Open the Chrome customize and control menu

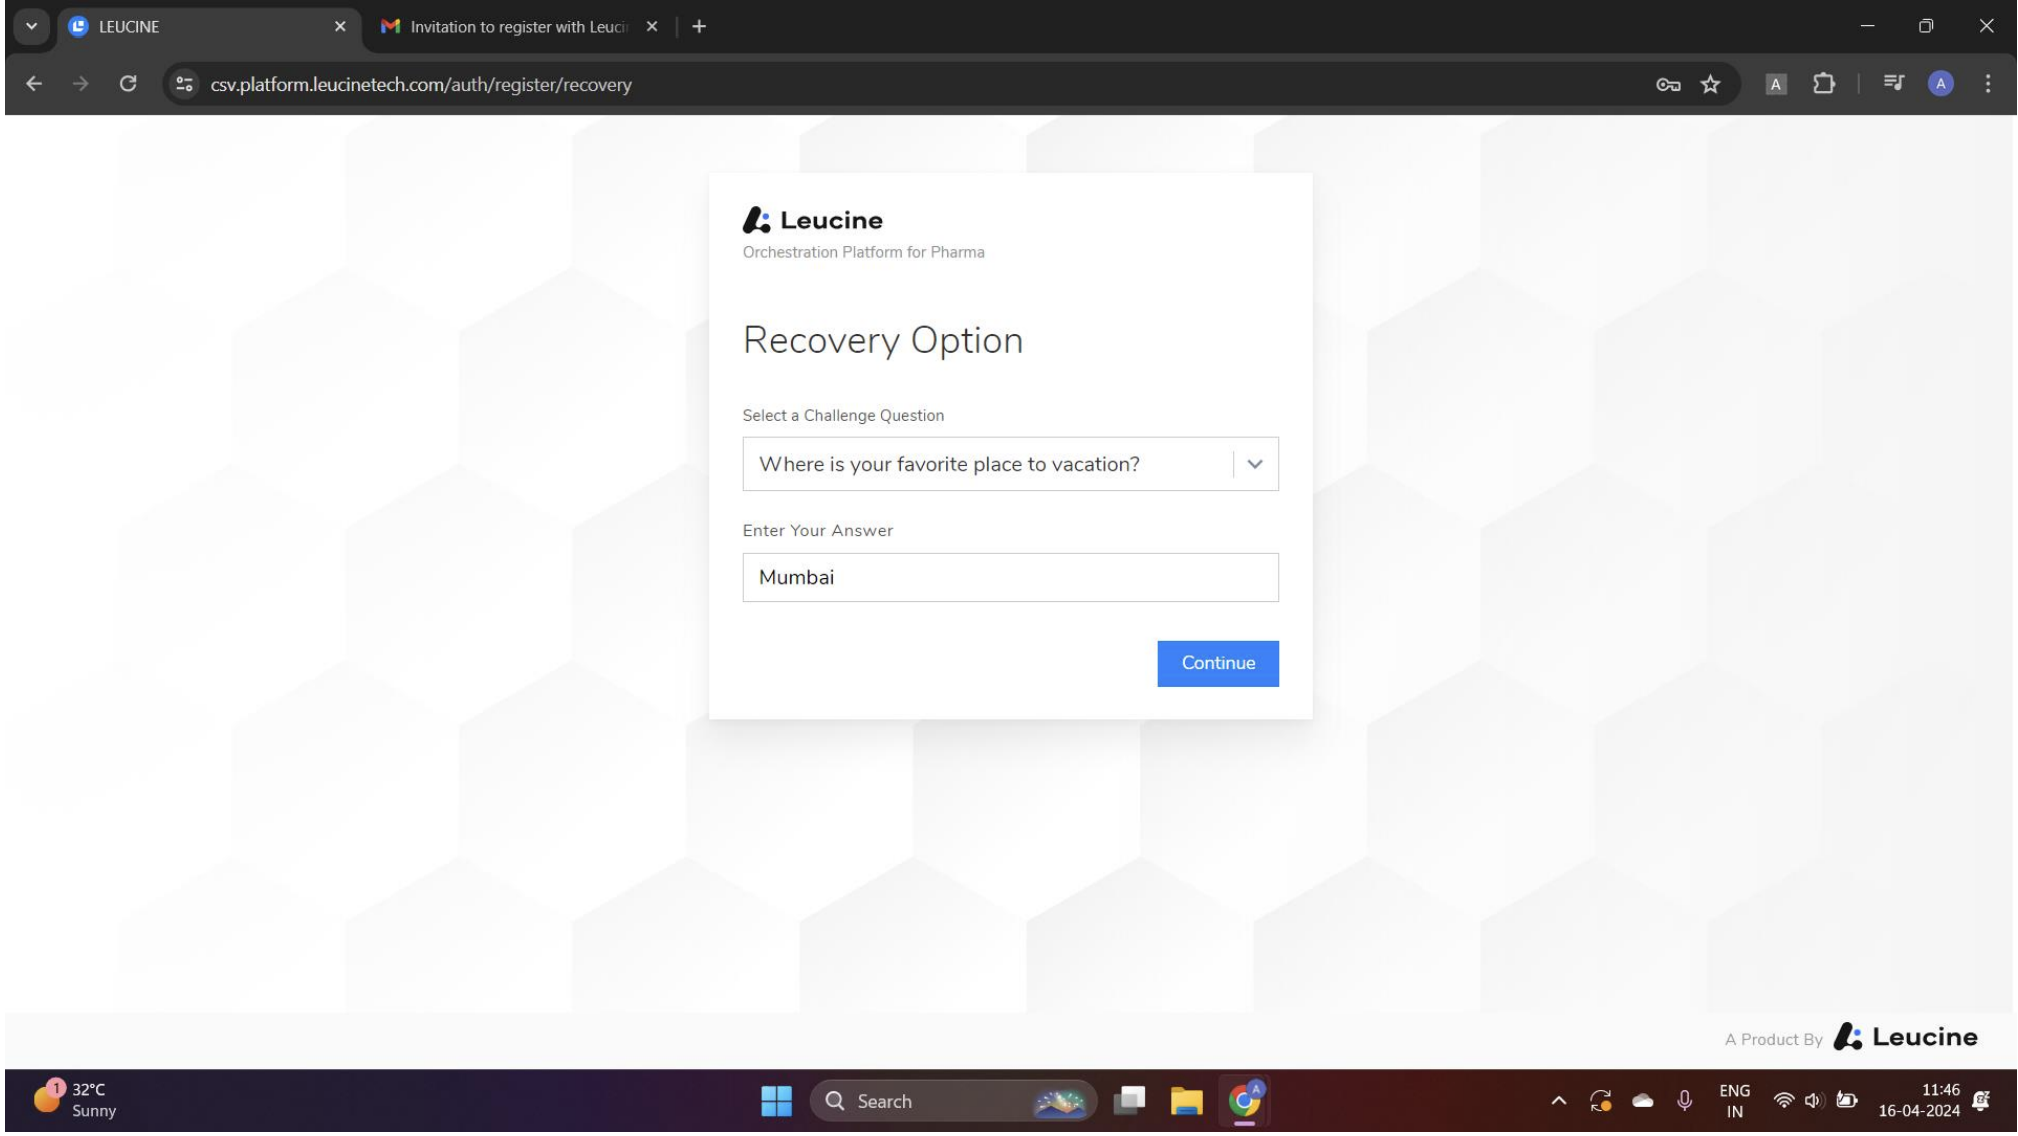1988,84
